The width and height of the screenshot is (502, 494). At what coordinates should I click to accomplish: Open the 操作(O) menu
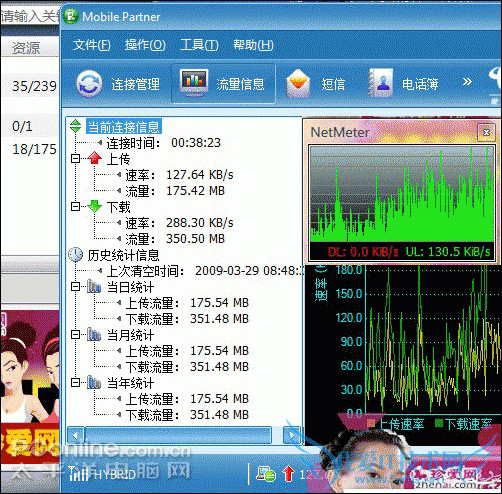145,45
